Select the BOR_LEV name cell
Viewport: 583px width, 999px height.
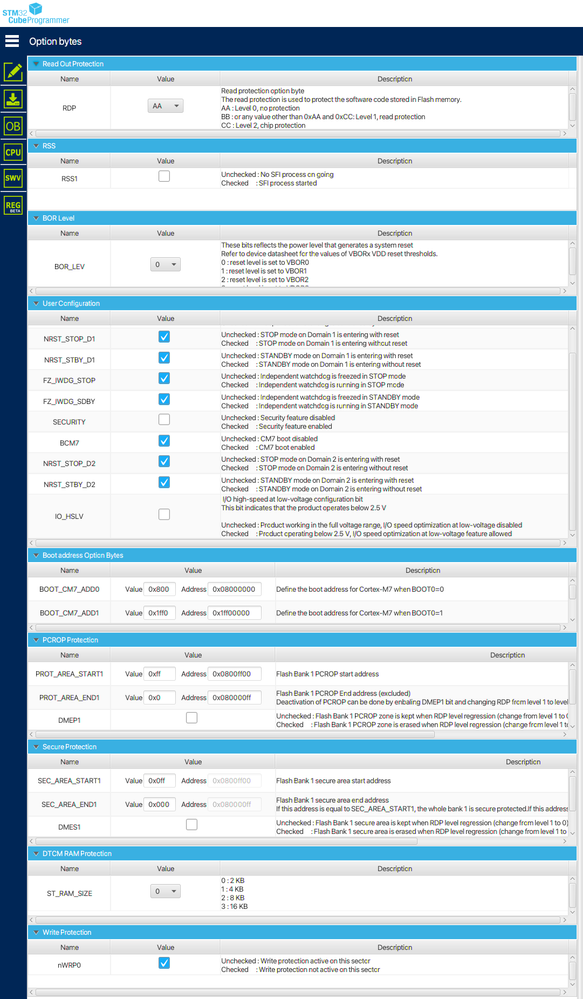tap(69, 266)
